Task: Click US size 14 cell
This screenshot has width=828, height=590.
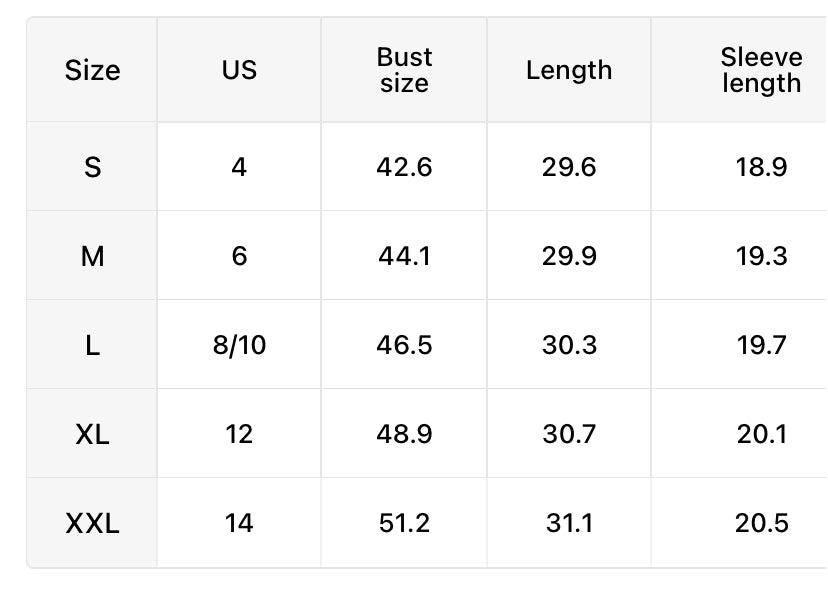Action: 239,523
